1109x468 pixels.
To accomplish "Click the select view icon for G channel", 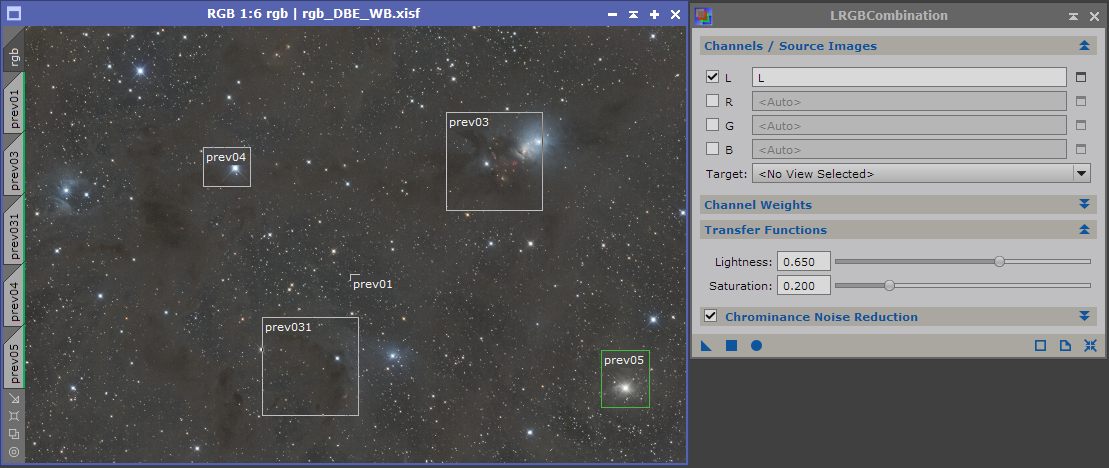I will coord(1080,125).
